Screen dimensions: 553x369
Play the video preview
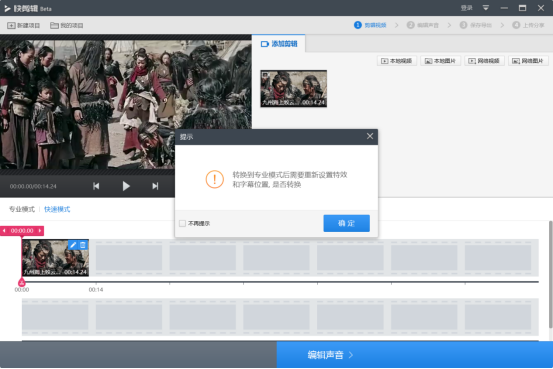[x=126, y=186]
